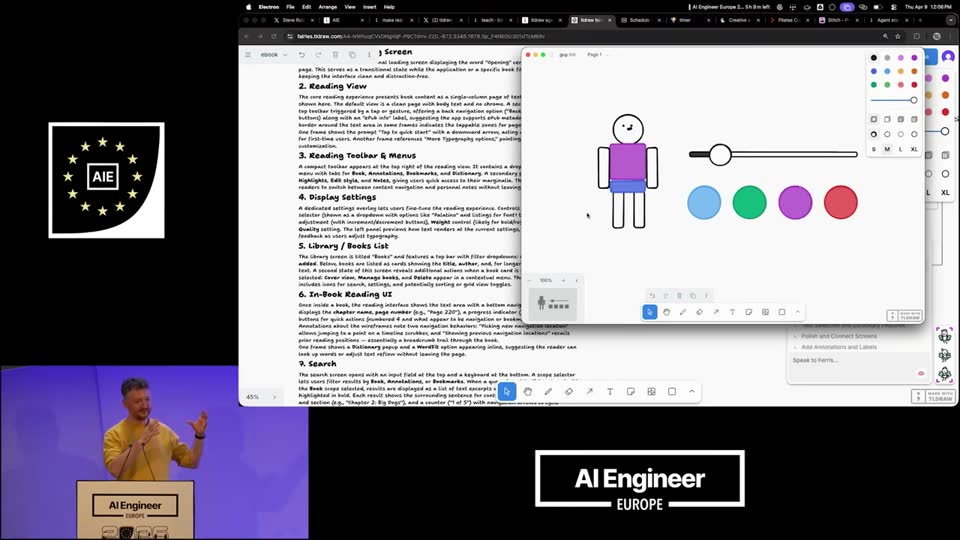Duplicate selection in guy.tldr window

point(692,296)
